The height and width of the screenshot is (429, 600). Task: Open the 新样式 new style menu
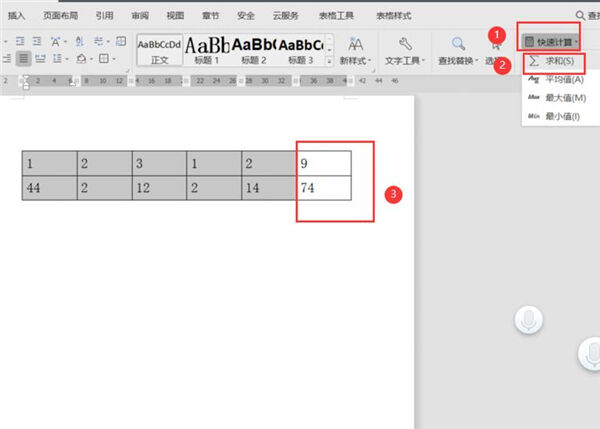(x=355, y=51)
